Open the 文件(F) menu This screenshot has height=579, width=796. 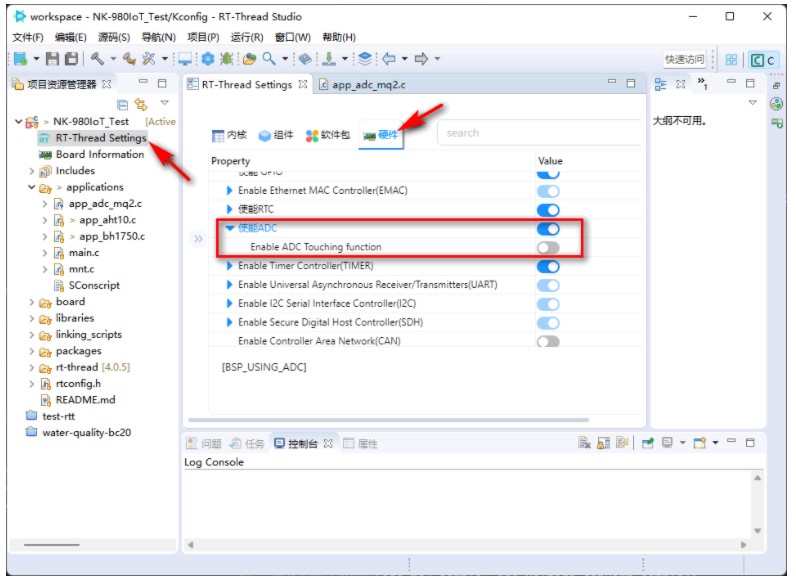pyautogui.click(x=28, y=37)
